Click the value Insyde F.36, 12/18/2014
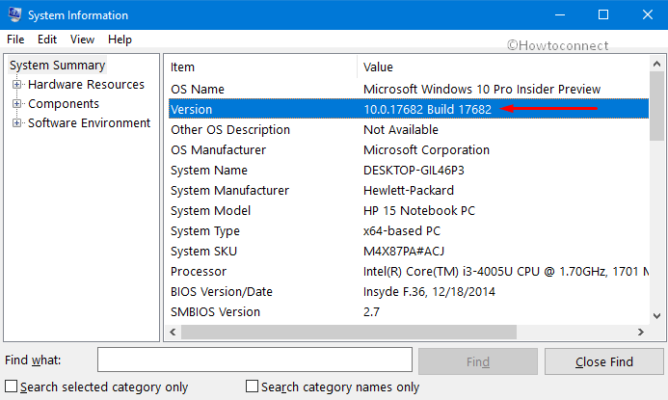Viewport: 668px width, 400px height. coord(429,292)
